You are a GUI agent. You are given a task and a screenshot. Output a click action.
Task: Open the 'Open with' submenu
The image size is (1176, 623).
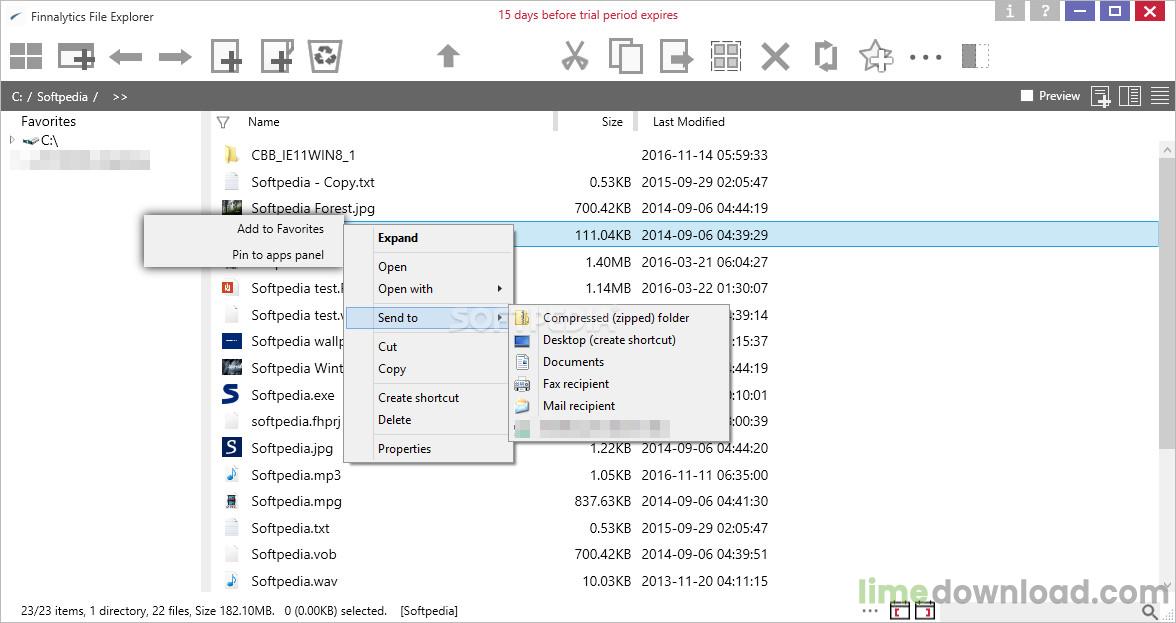[x=429, y=289]
